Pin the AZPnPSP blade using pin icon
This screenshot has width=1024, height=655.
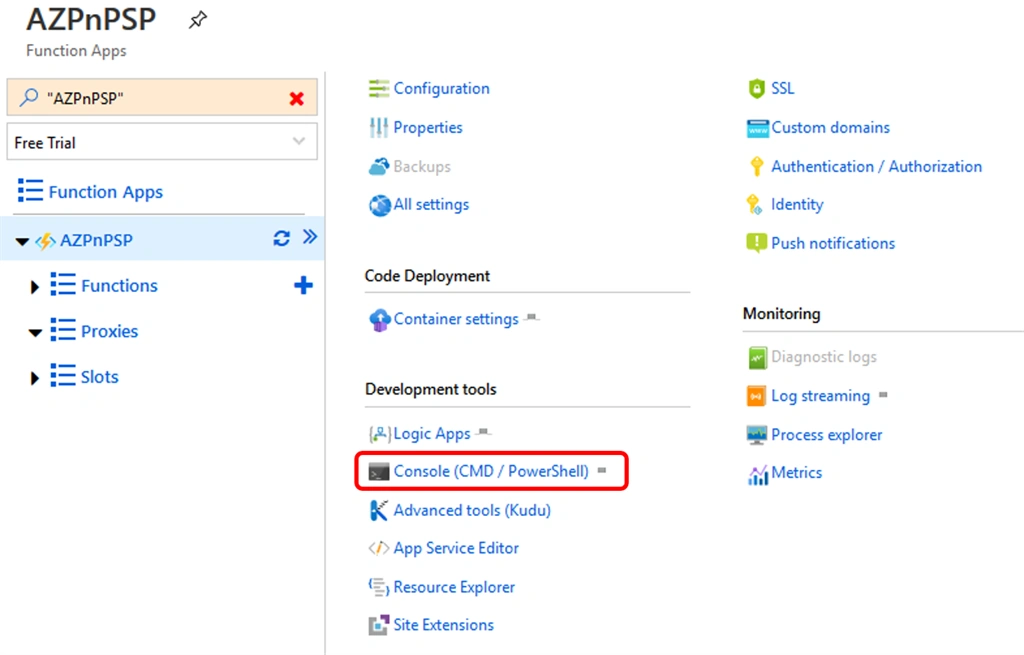(x=198, y=20)
